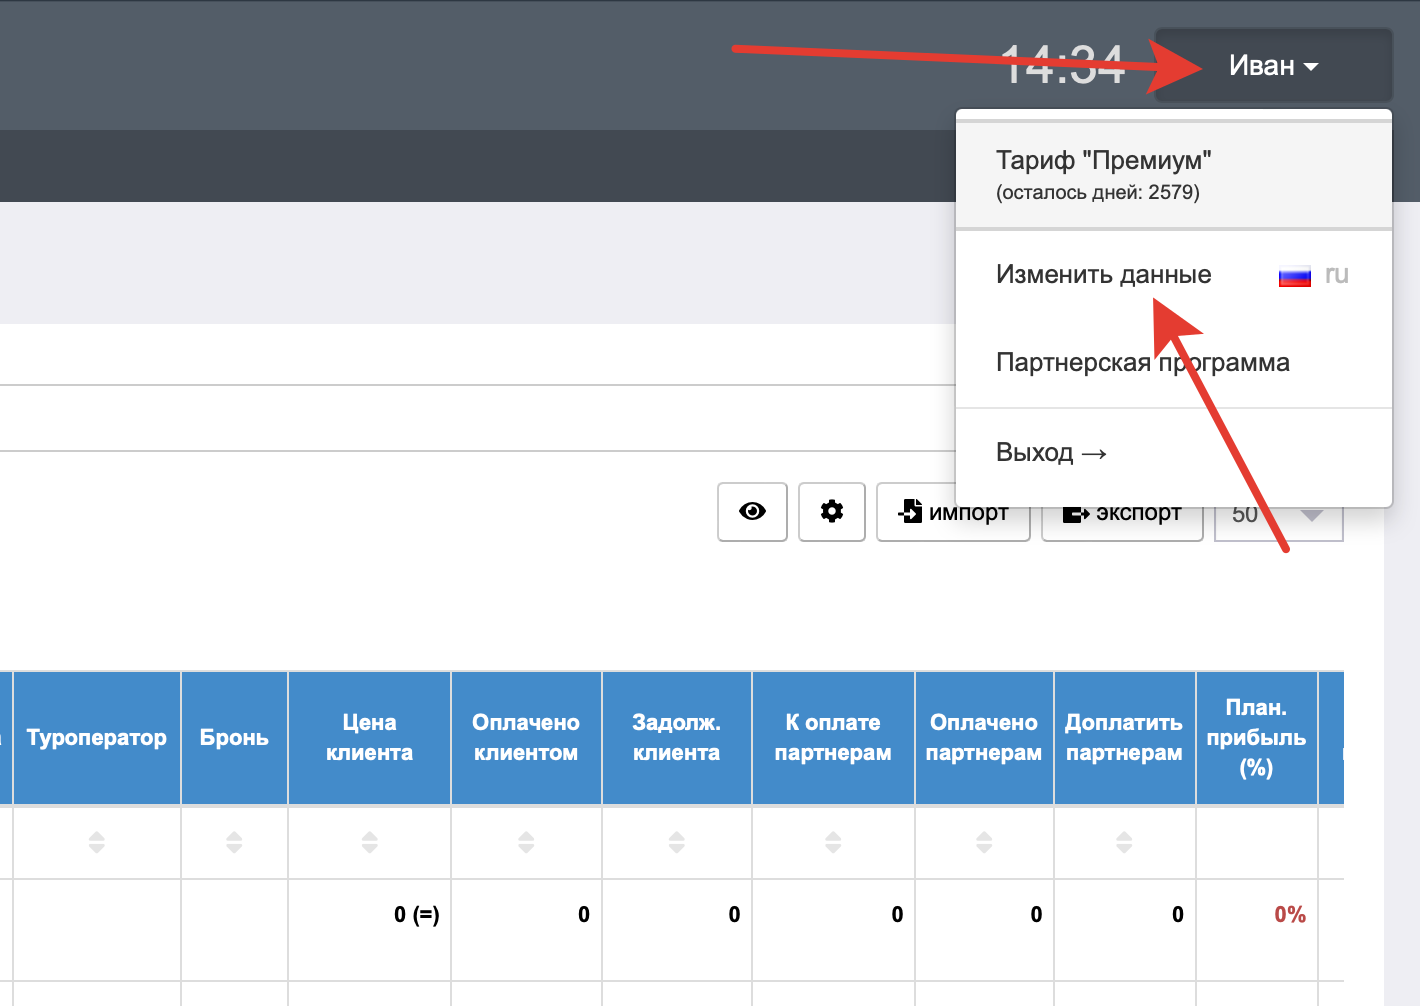The image size is (1420, 1006).
Task: Open the Иван user dropdown
Action: click(1273, 66)
